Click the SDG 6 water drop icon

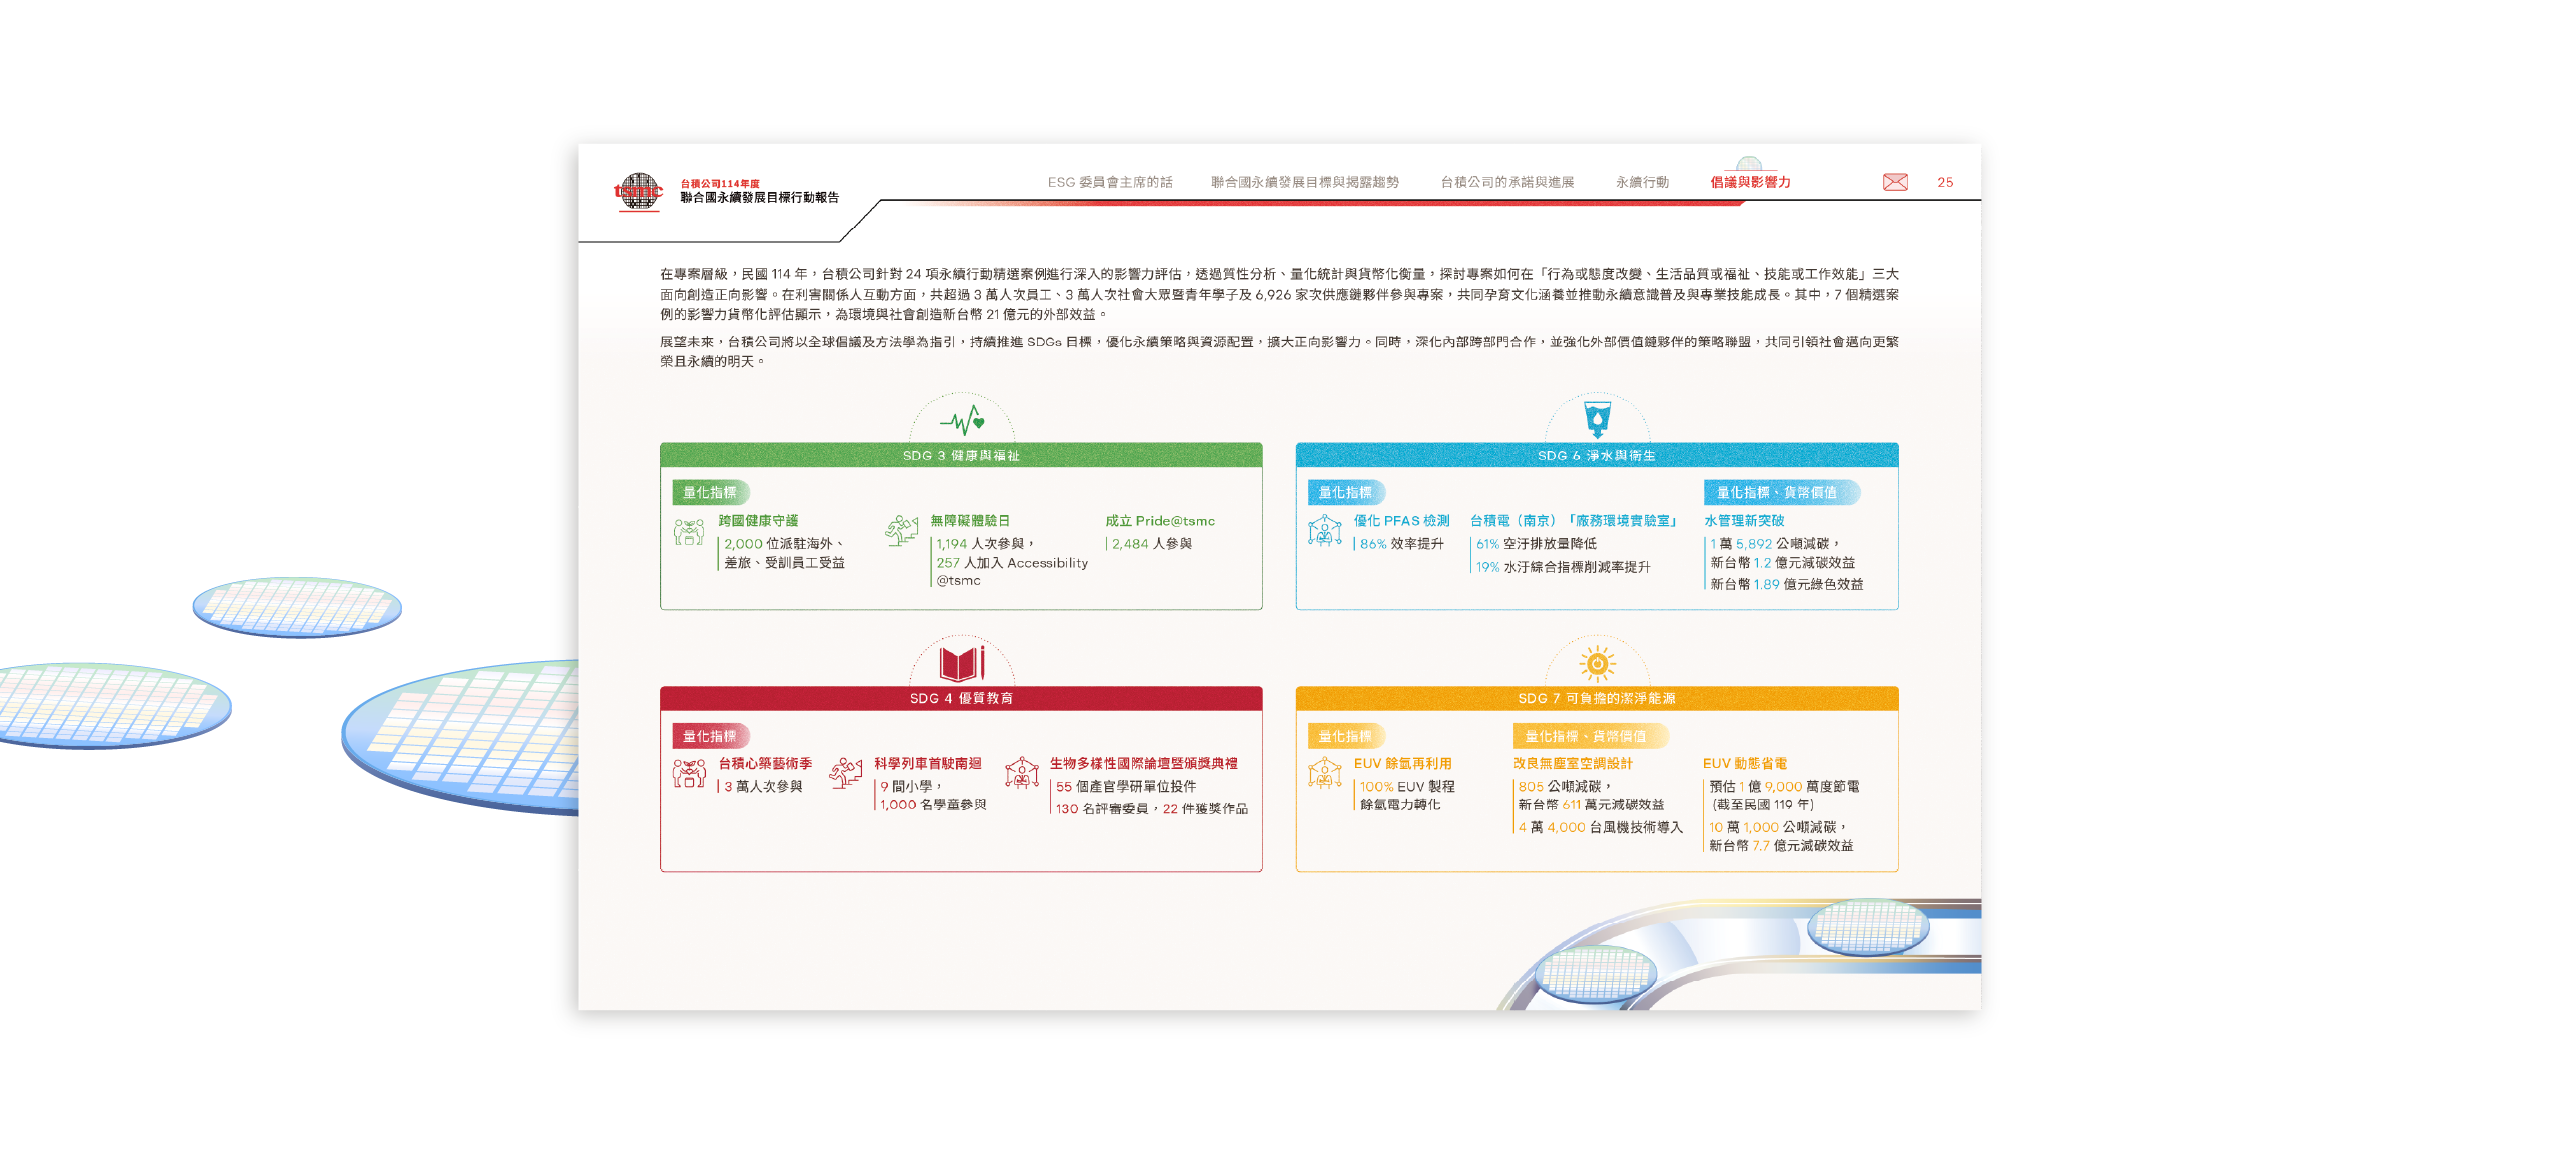pyautogui.click(x=1598, y=419)
